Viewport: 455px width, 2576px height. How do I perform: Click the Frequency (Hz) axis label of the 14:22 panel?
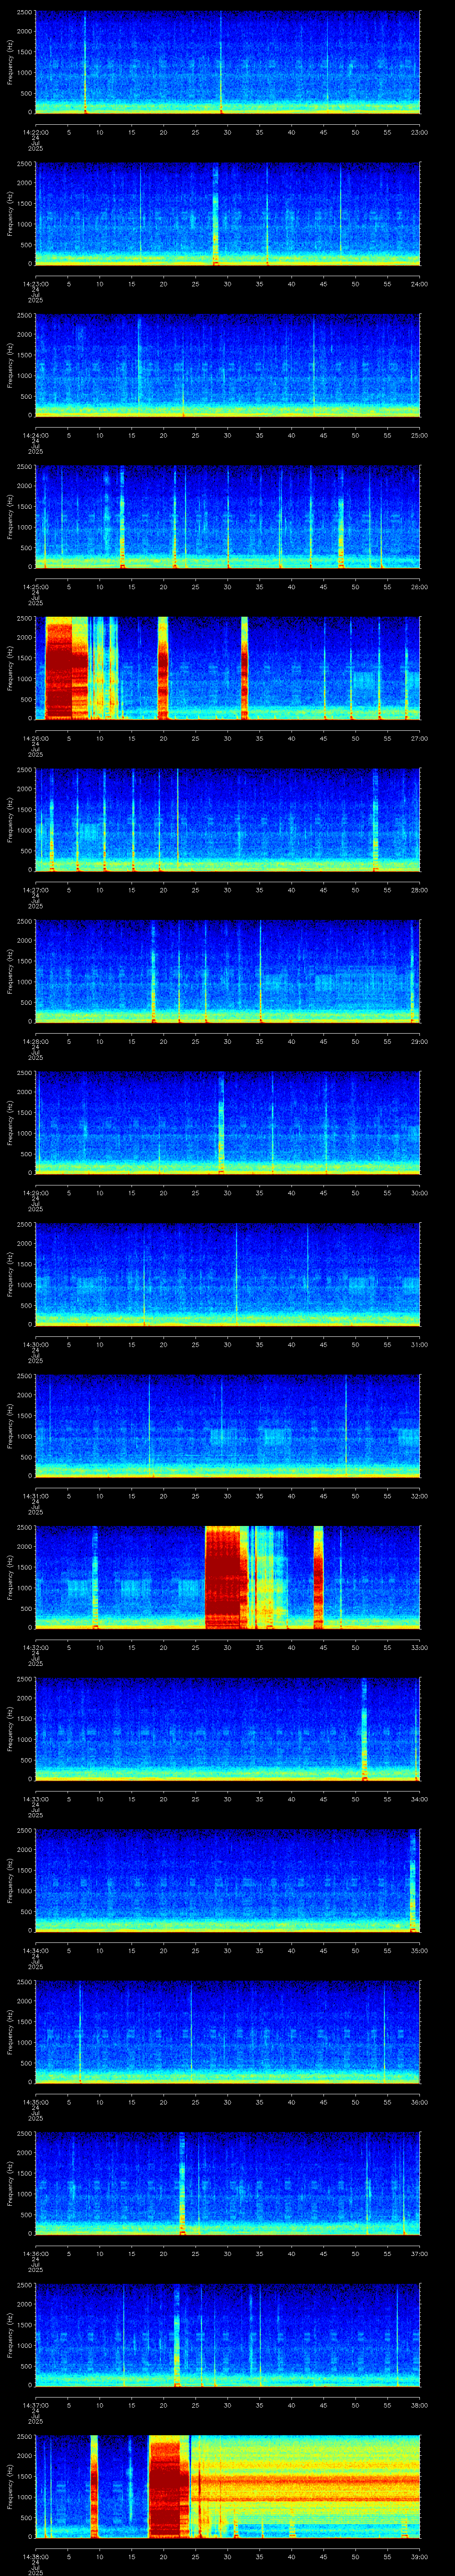click(x=10, y=62)
